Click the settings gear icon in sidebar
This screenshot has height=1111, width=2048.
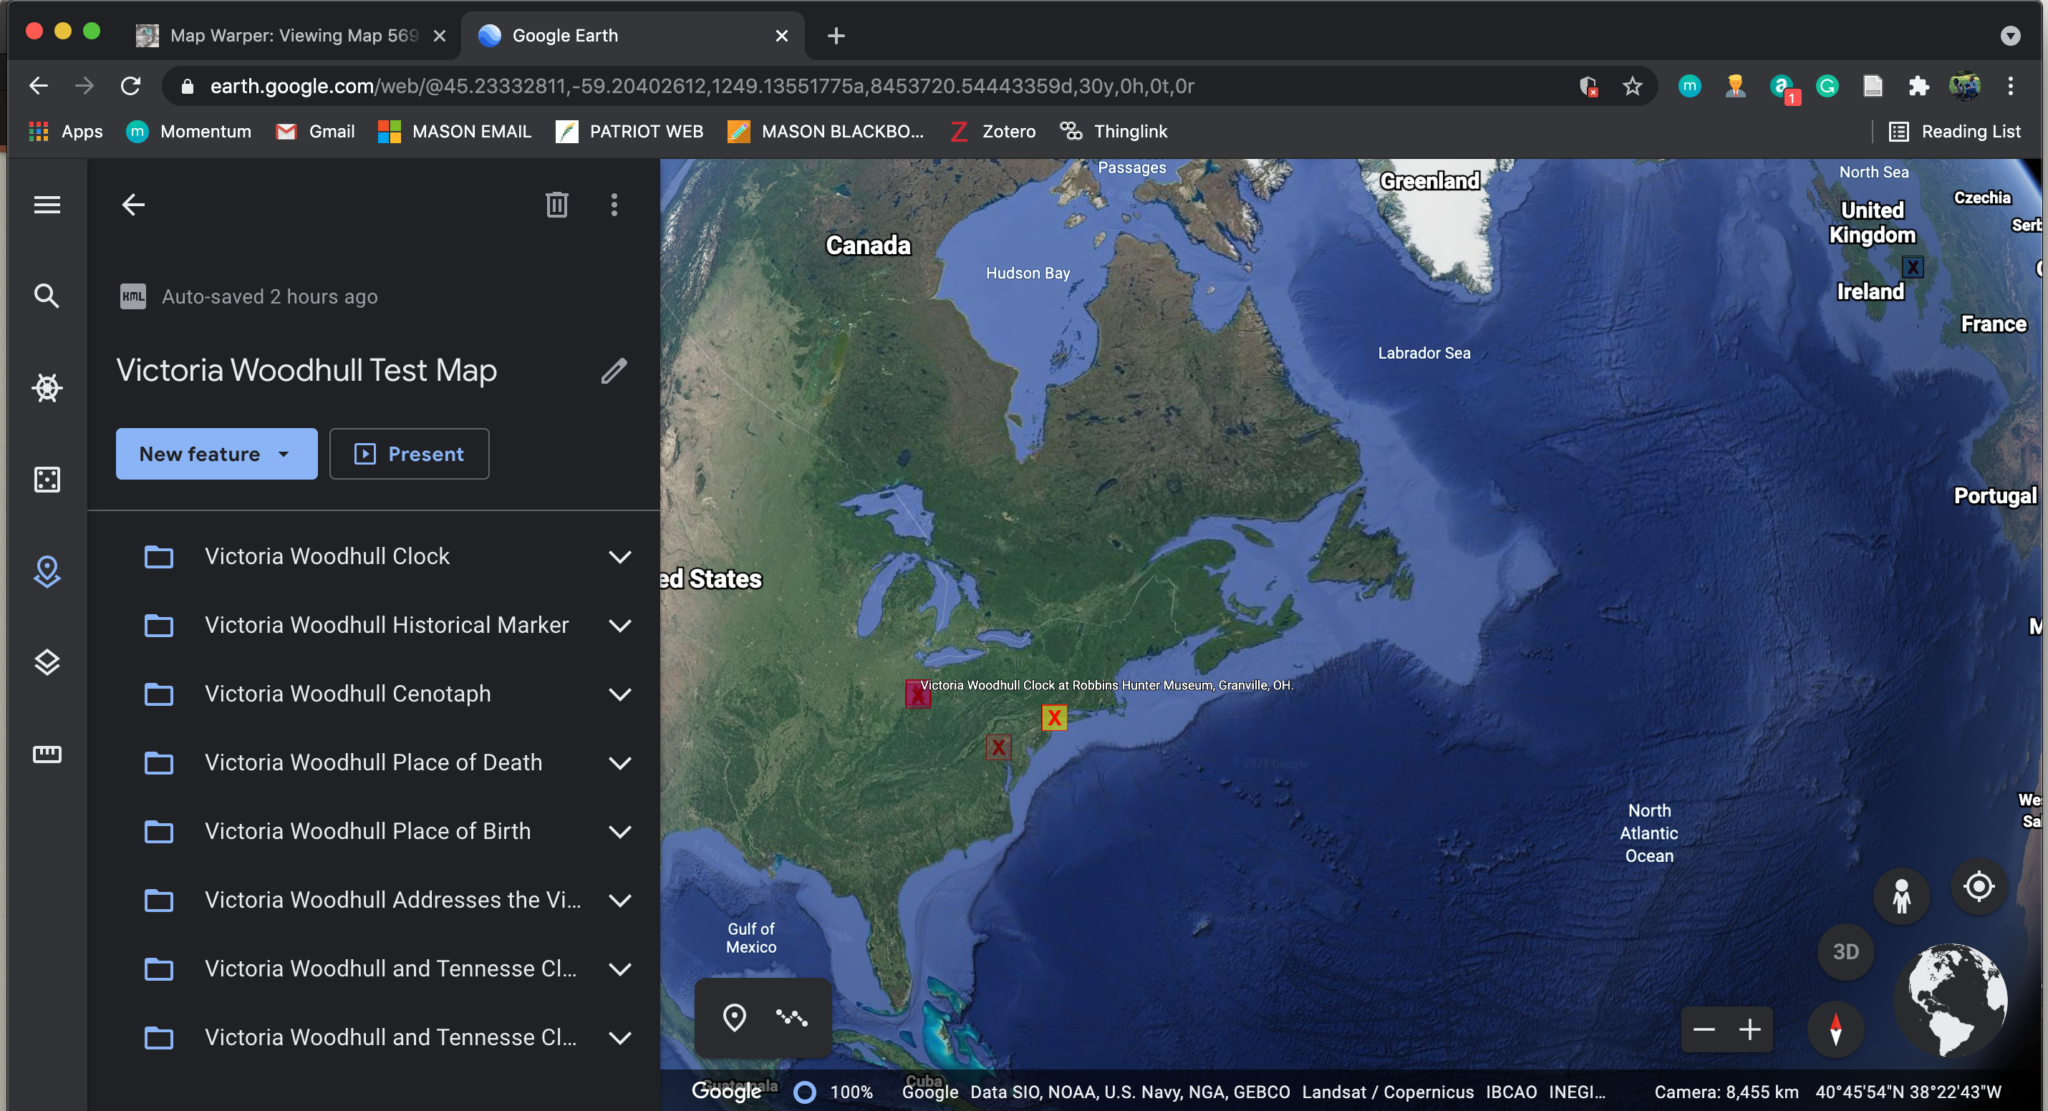click(x=45, y=386)
